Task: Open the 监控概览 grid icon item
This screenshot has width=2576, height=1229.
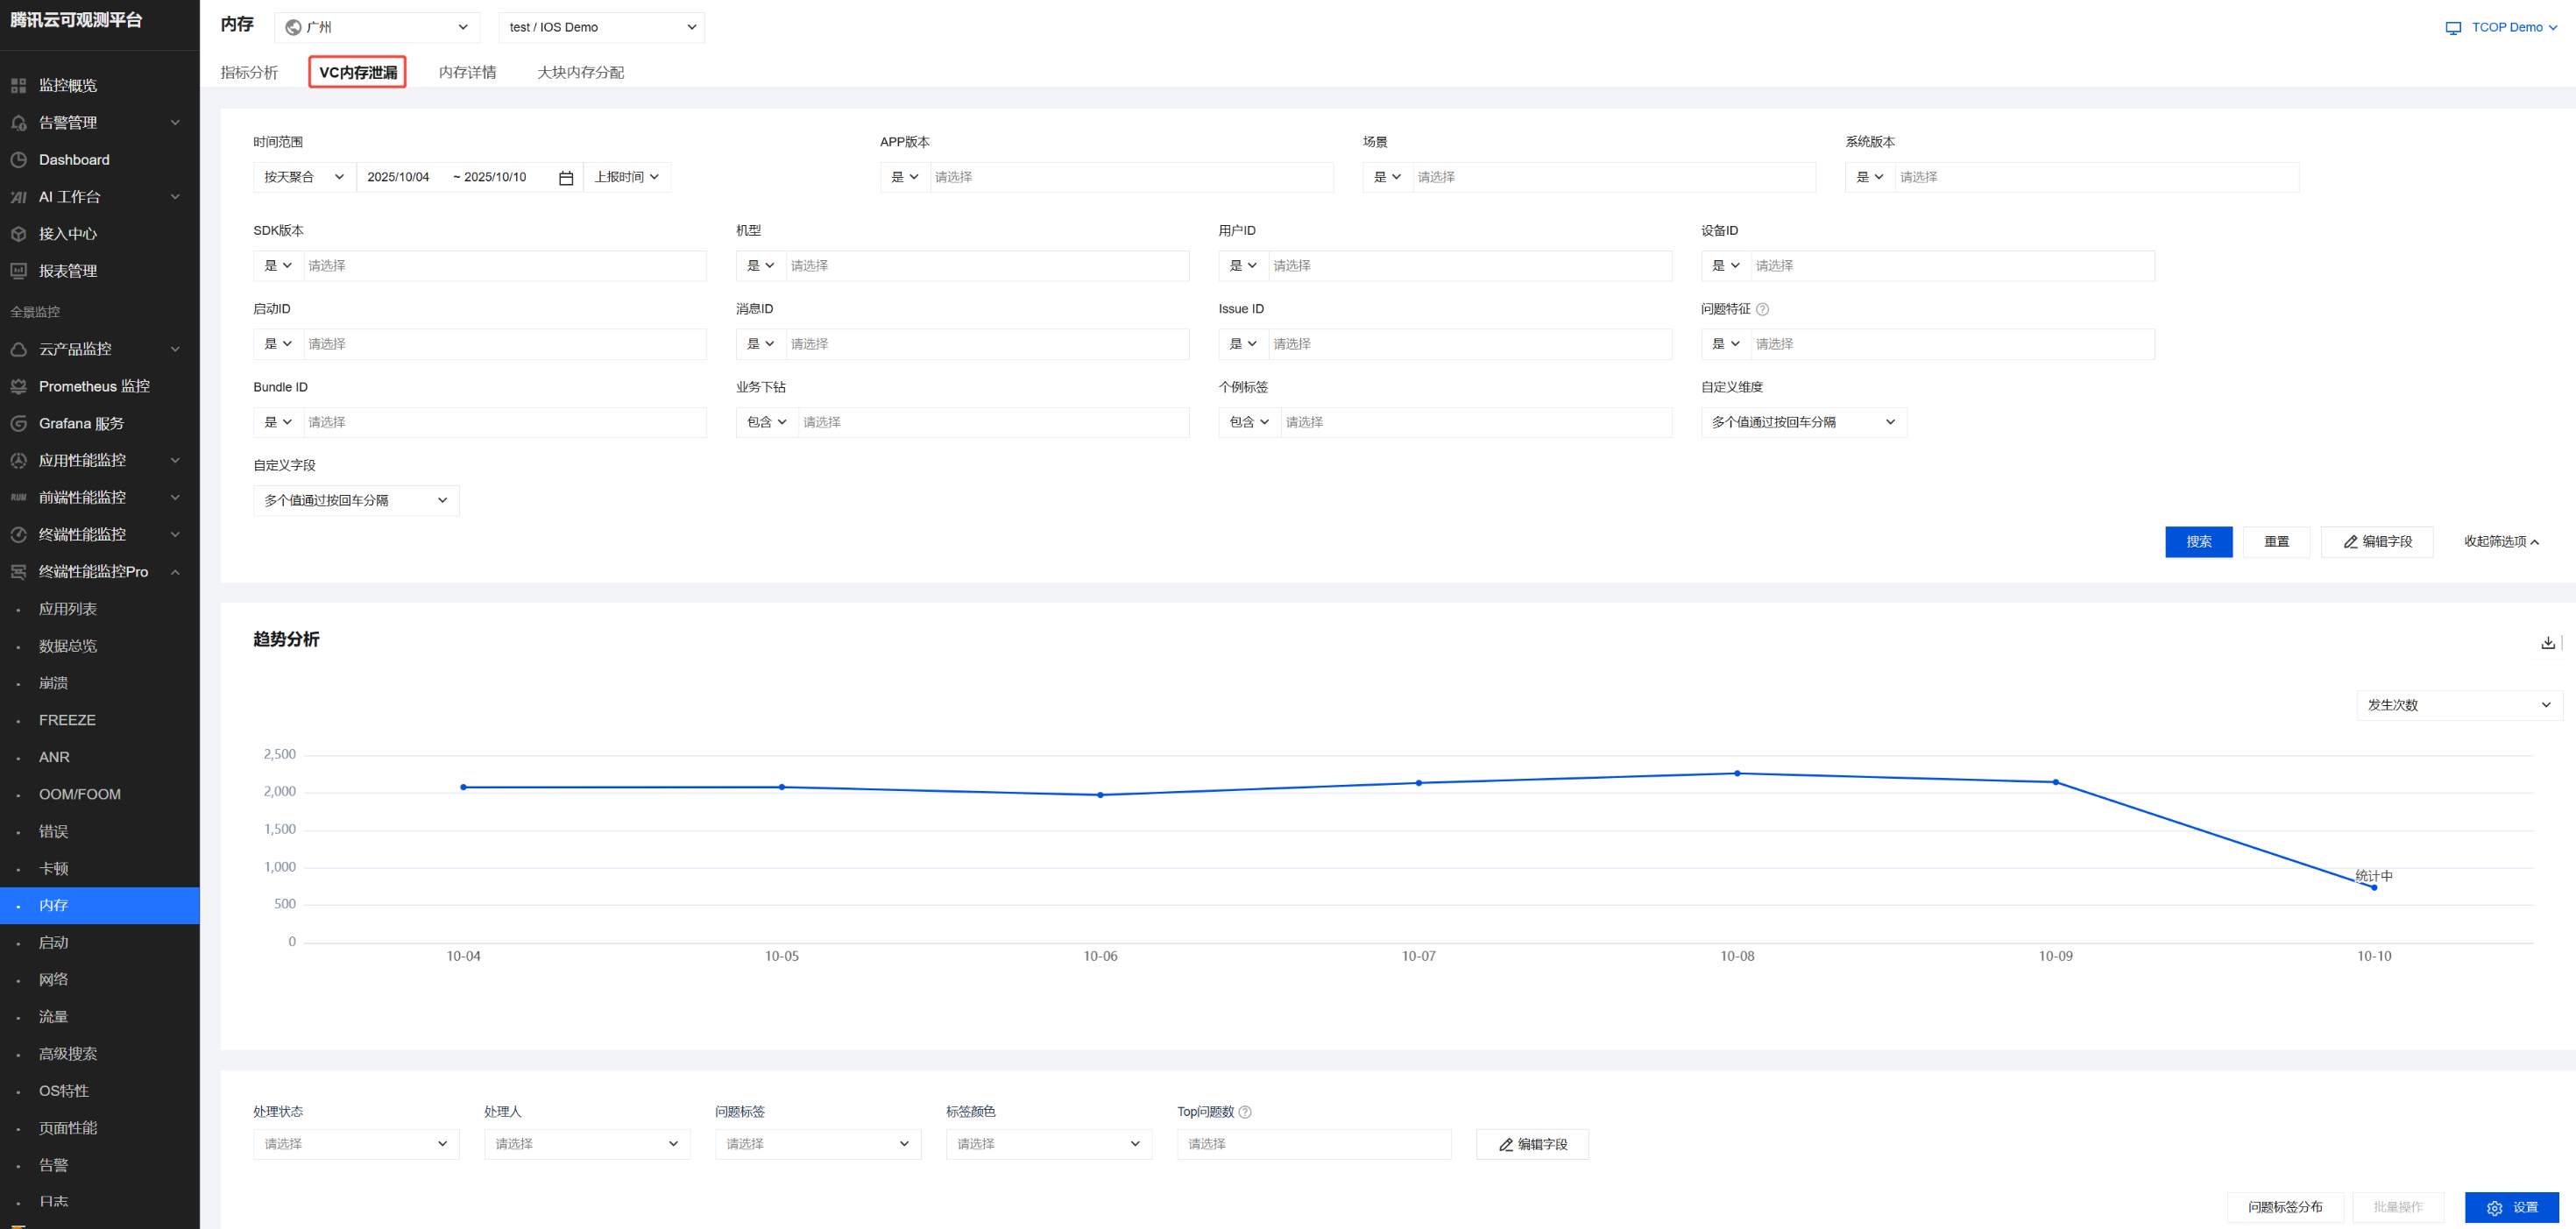Action: click(x=19, y=86)
